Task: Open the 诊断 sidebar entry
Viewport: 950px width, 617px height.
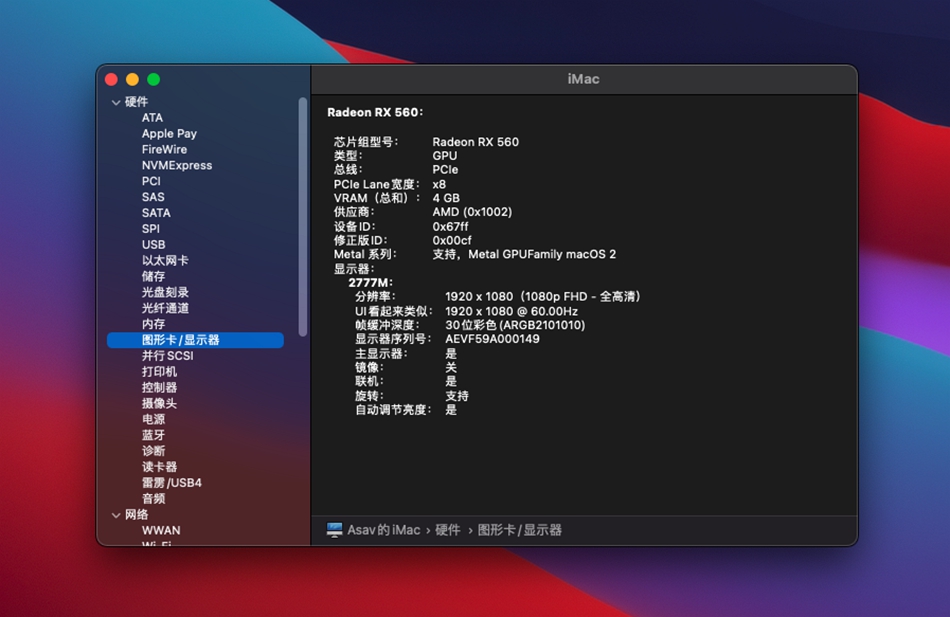Action: 153,451
